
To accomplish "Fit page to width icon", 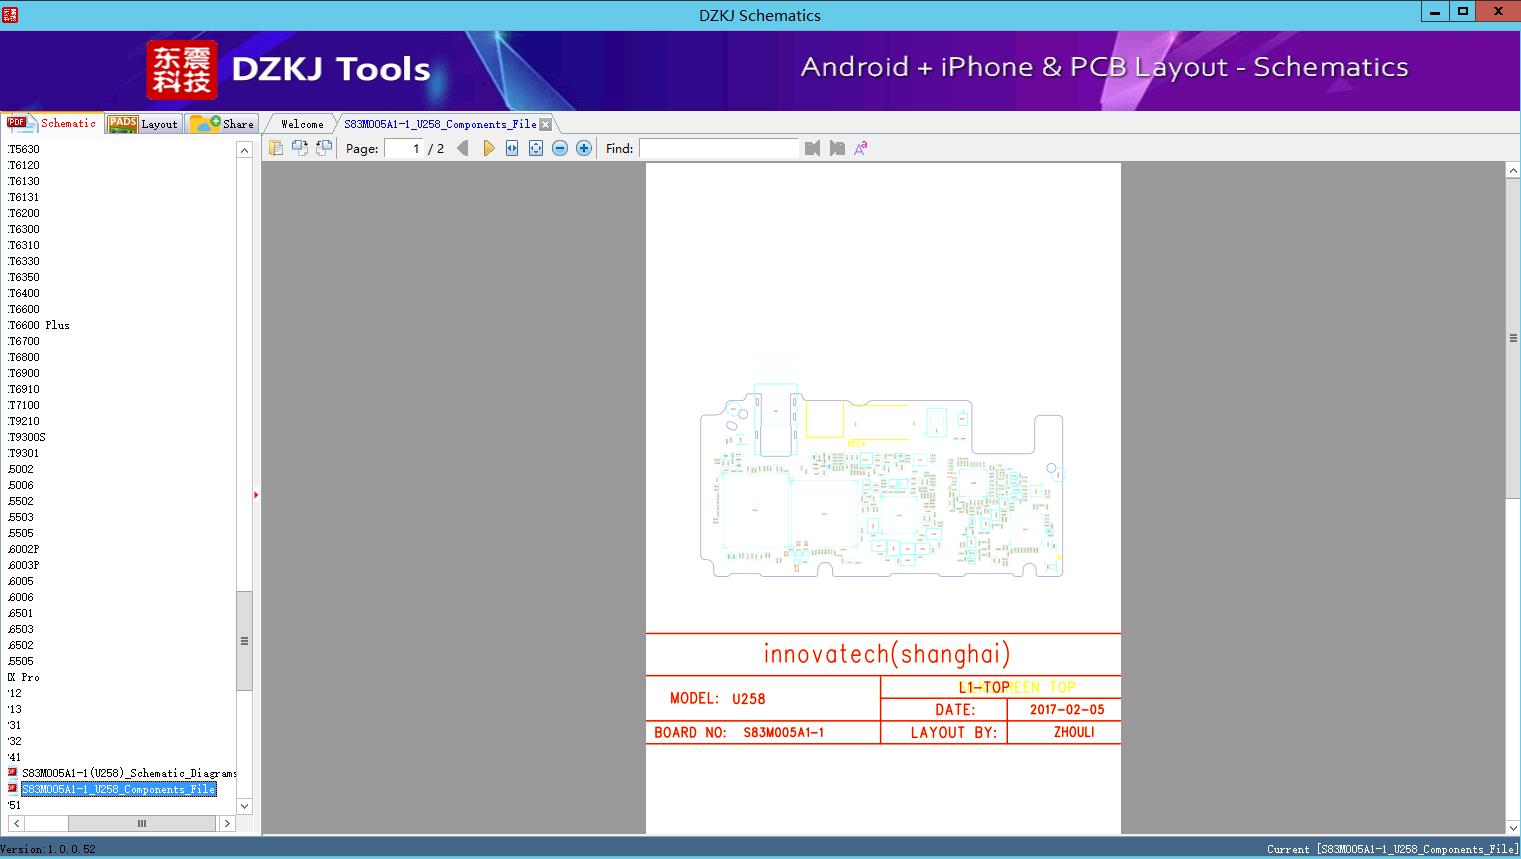I will click(512, 148).
